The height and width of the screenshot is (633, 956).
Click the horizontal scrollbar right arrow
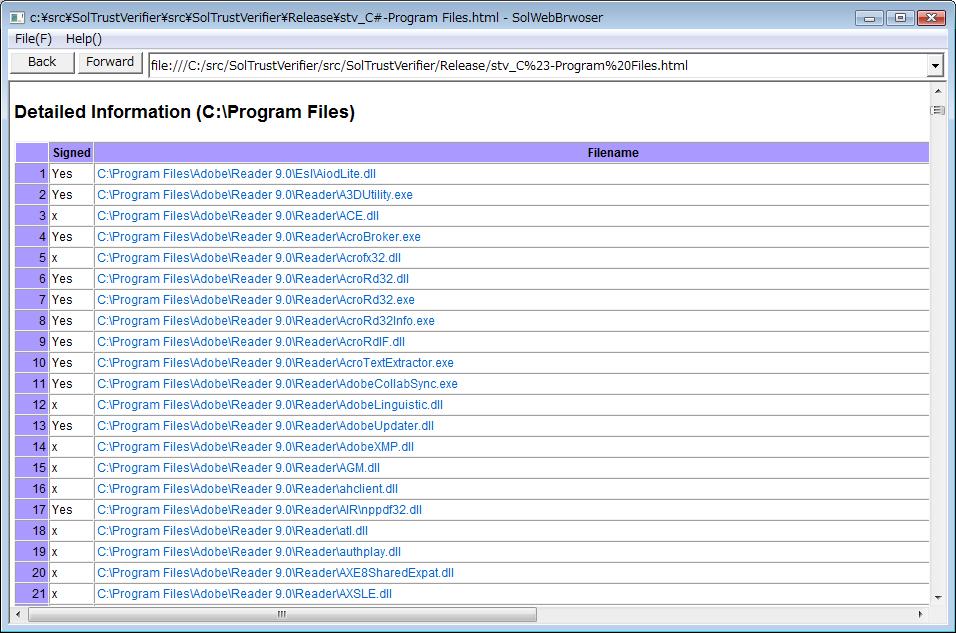pos(920,614)
